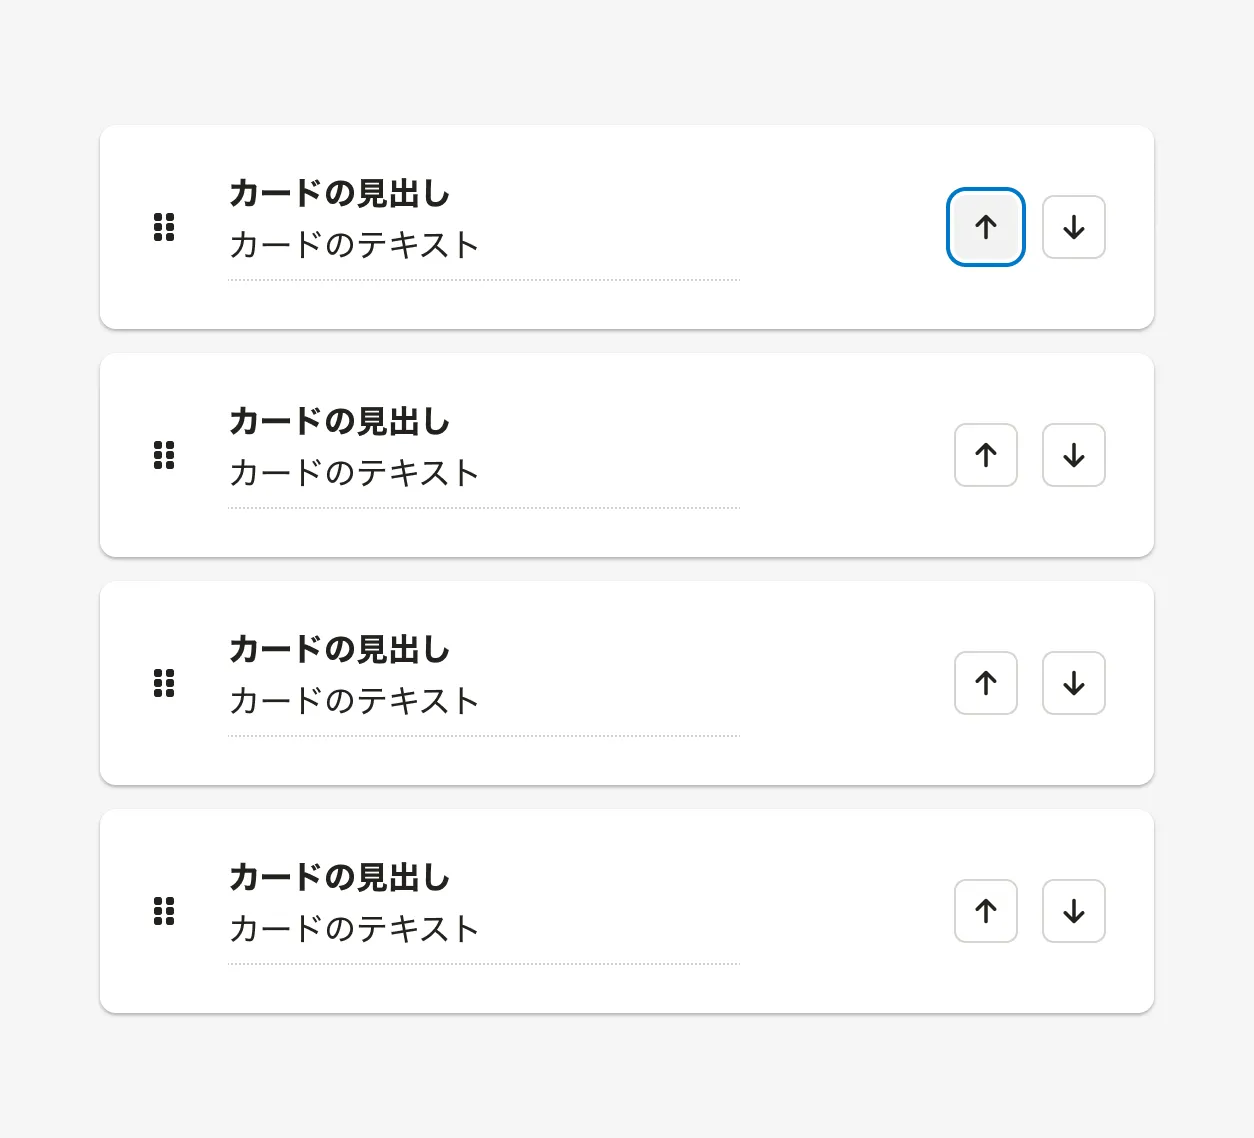
Task: Click the first card's drag handle icon
Action: click(x=164, y=227)
